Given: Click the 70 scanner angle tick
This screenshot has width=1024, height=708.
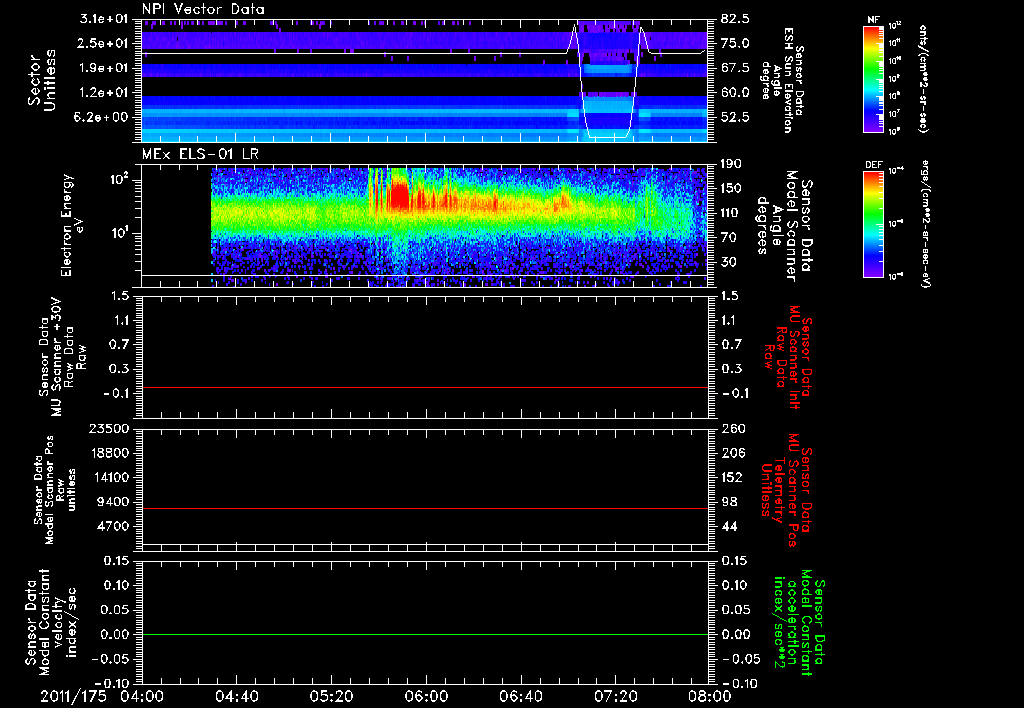Looking at the screenshot, I should [729, 238].
